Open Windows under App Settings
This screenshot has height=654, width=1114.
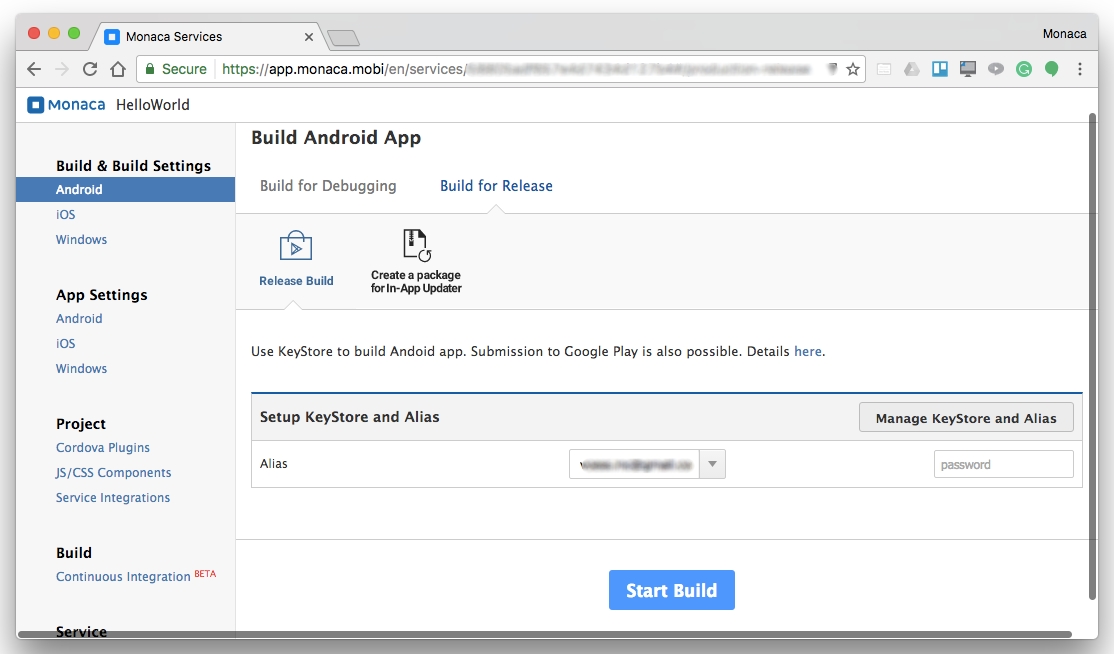pyautogui.click(x=82, y=369)
